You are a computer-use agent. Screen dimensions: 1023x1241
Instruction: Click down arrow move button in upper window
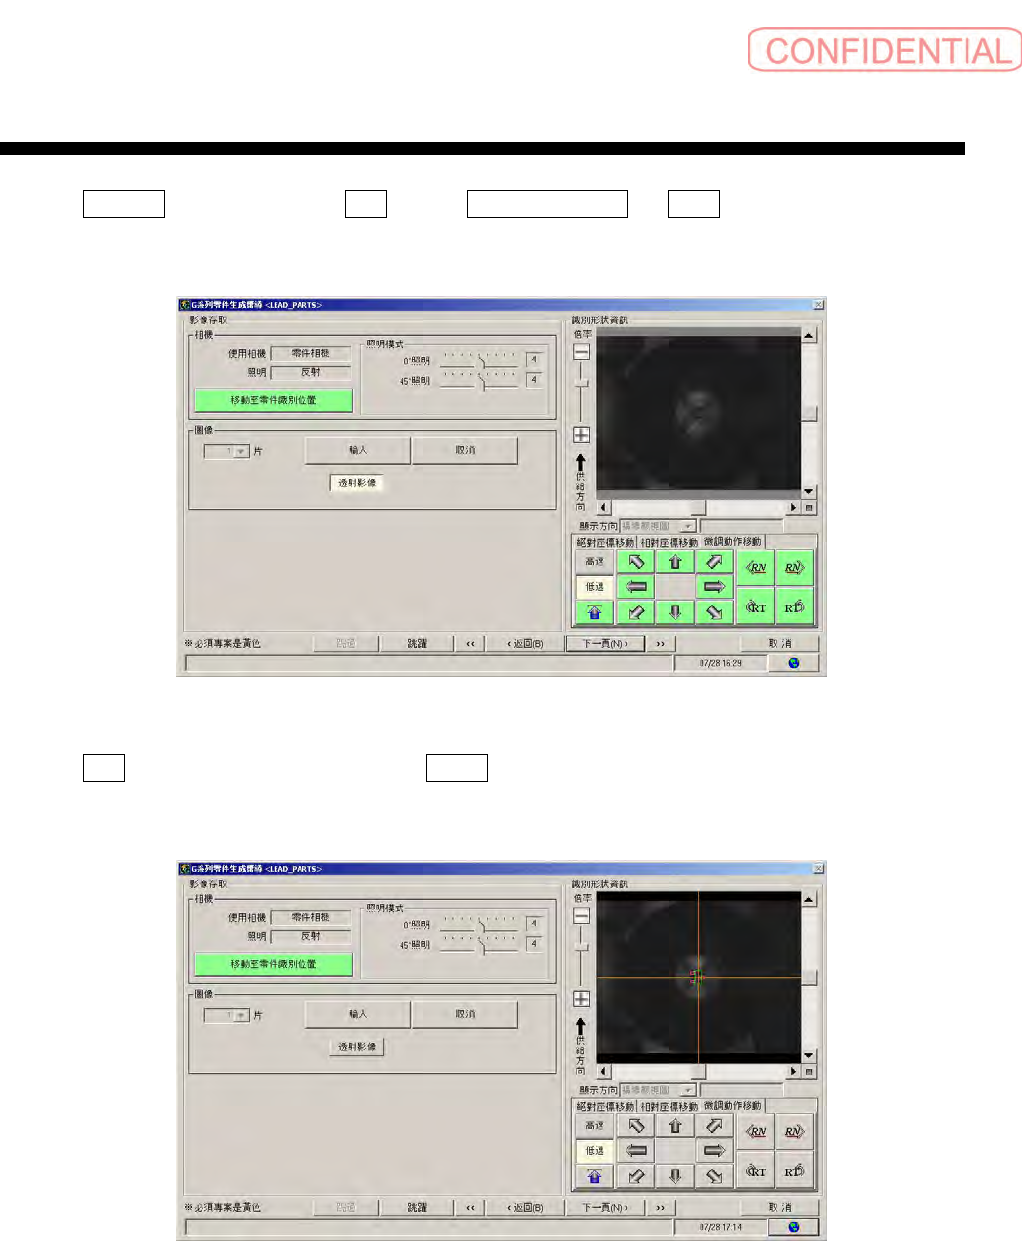tap(675, 612)
